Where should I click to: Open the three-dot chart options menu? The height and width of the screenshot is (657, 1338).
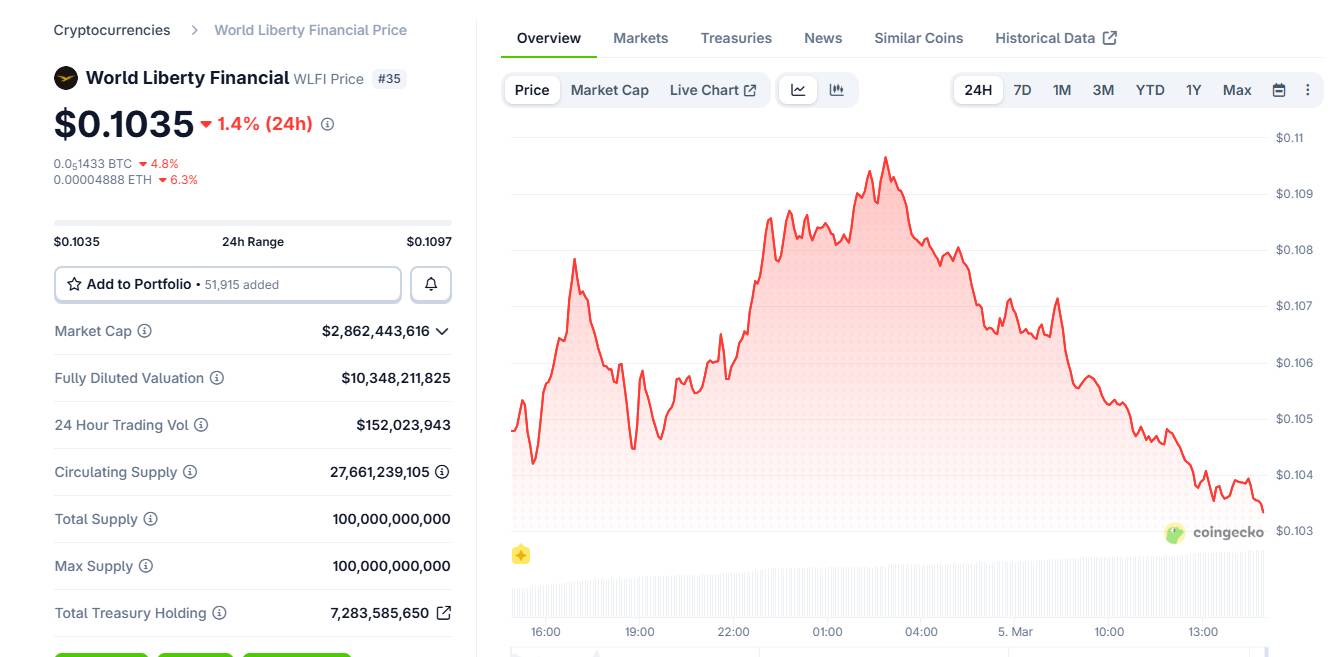point(1307,89)
